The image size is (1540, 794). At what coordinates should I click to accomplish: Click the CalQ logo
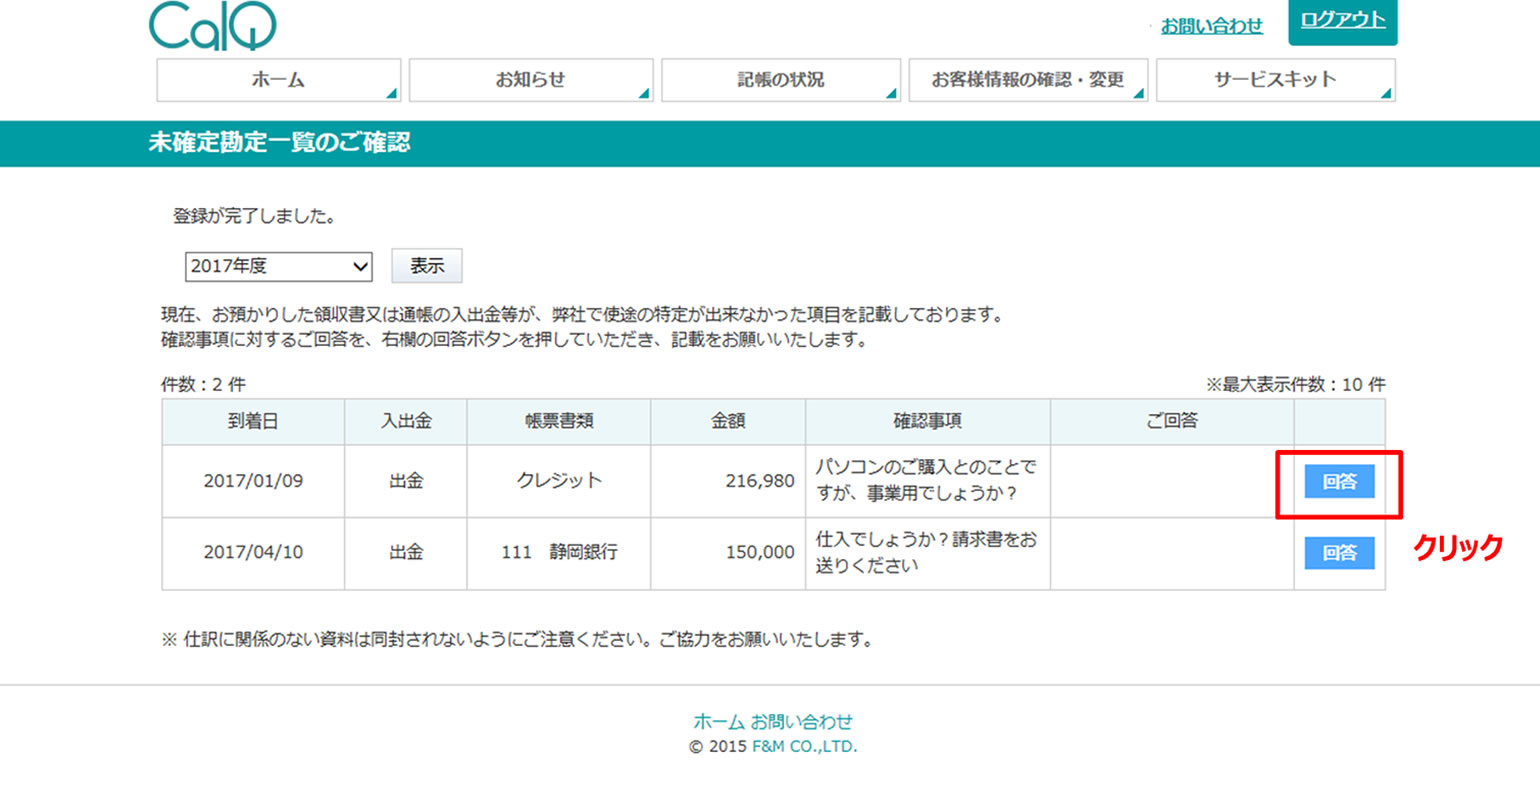[x=213, y=25]
